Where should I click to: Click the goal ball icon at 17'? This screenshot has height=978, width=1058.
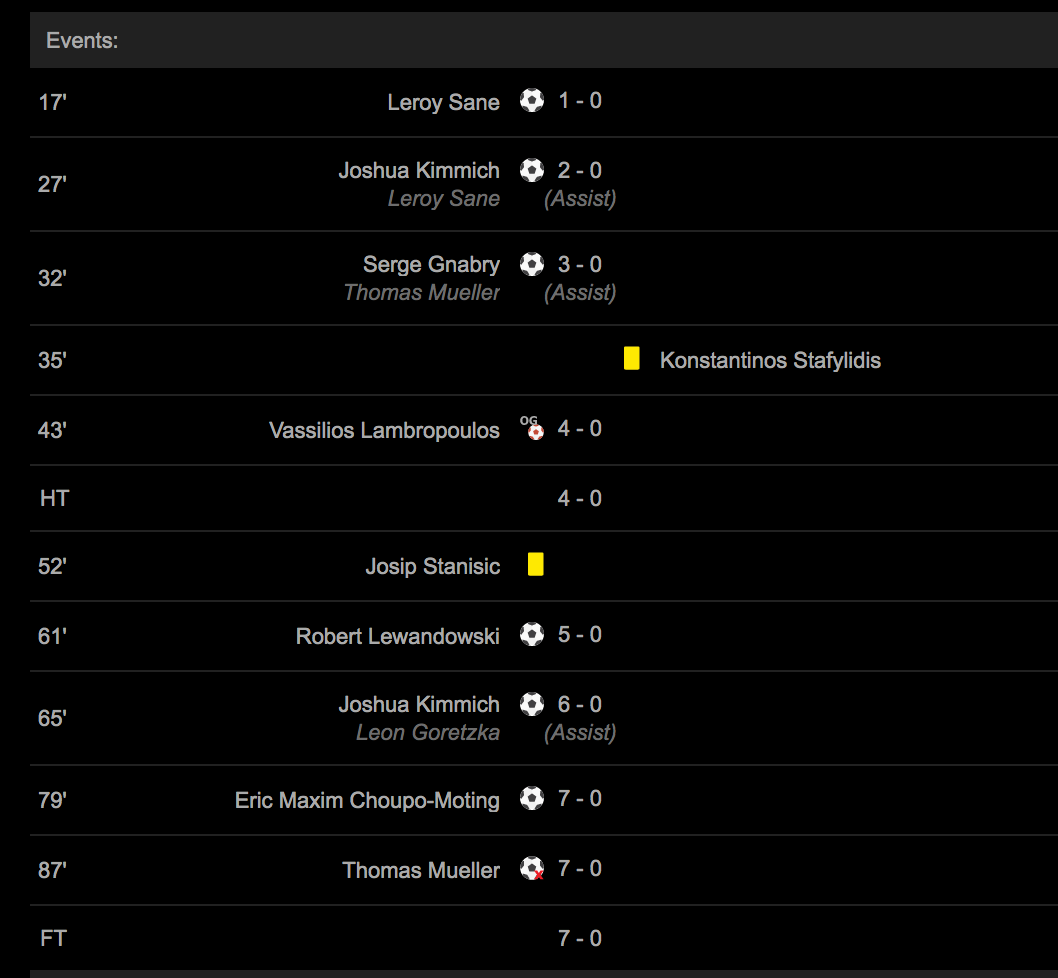[x=532, y=100]
